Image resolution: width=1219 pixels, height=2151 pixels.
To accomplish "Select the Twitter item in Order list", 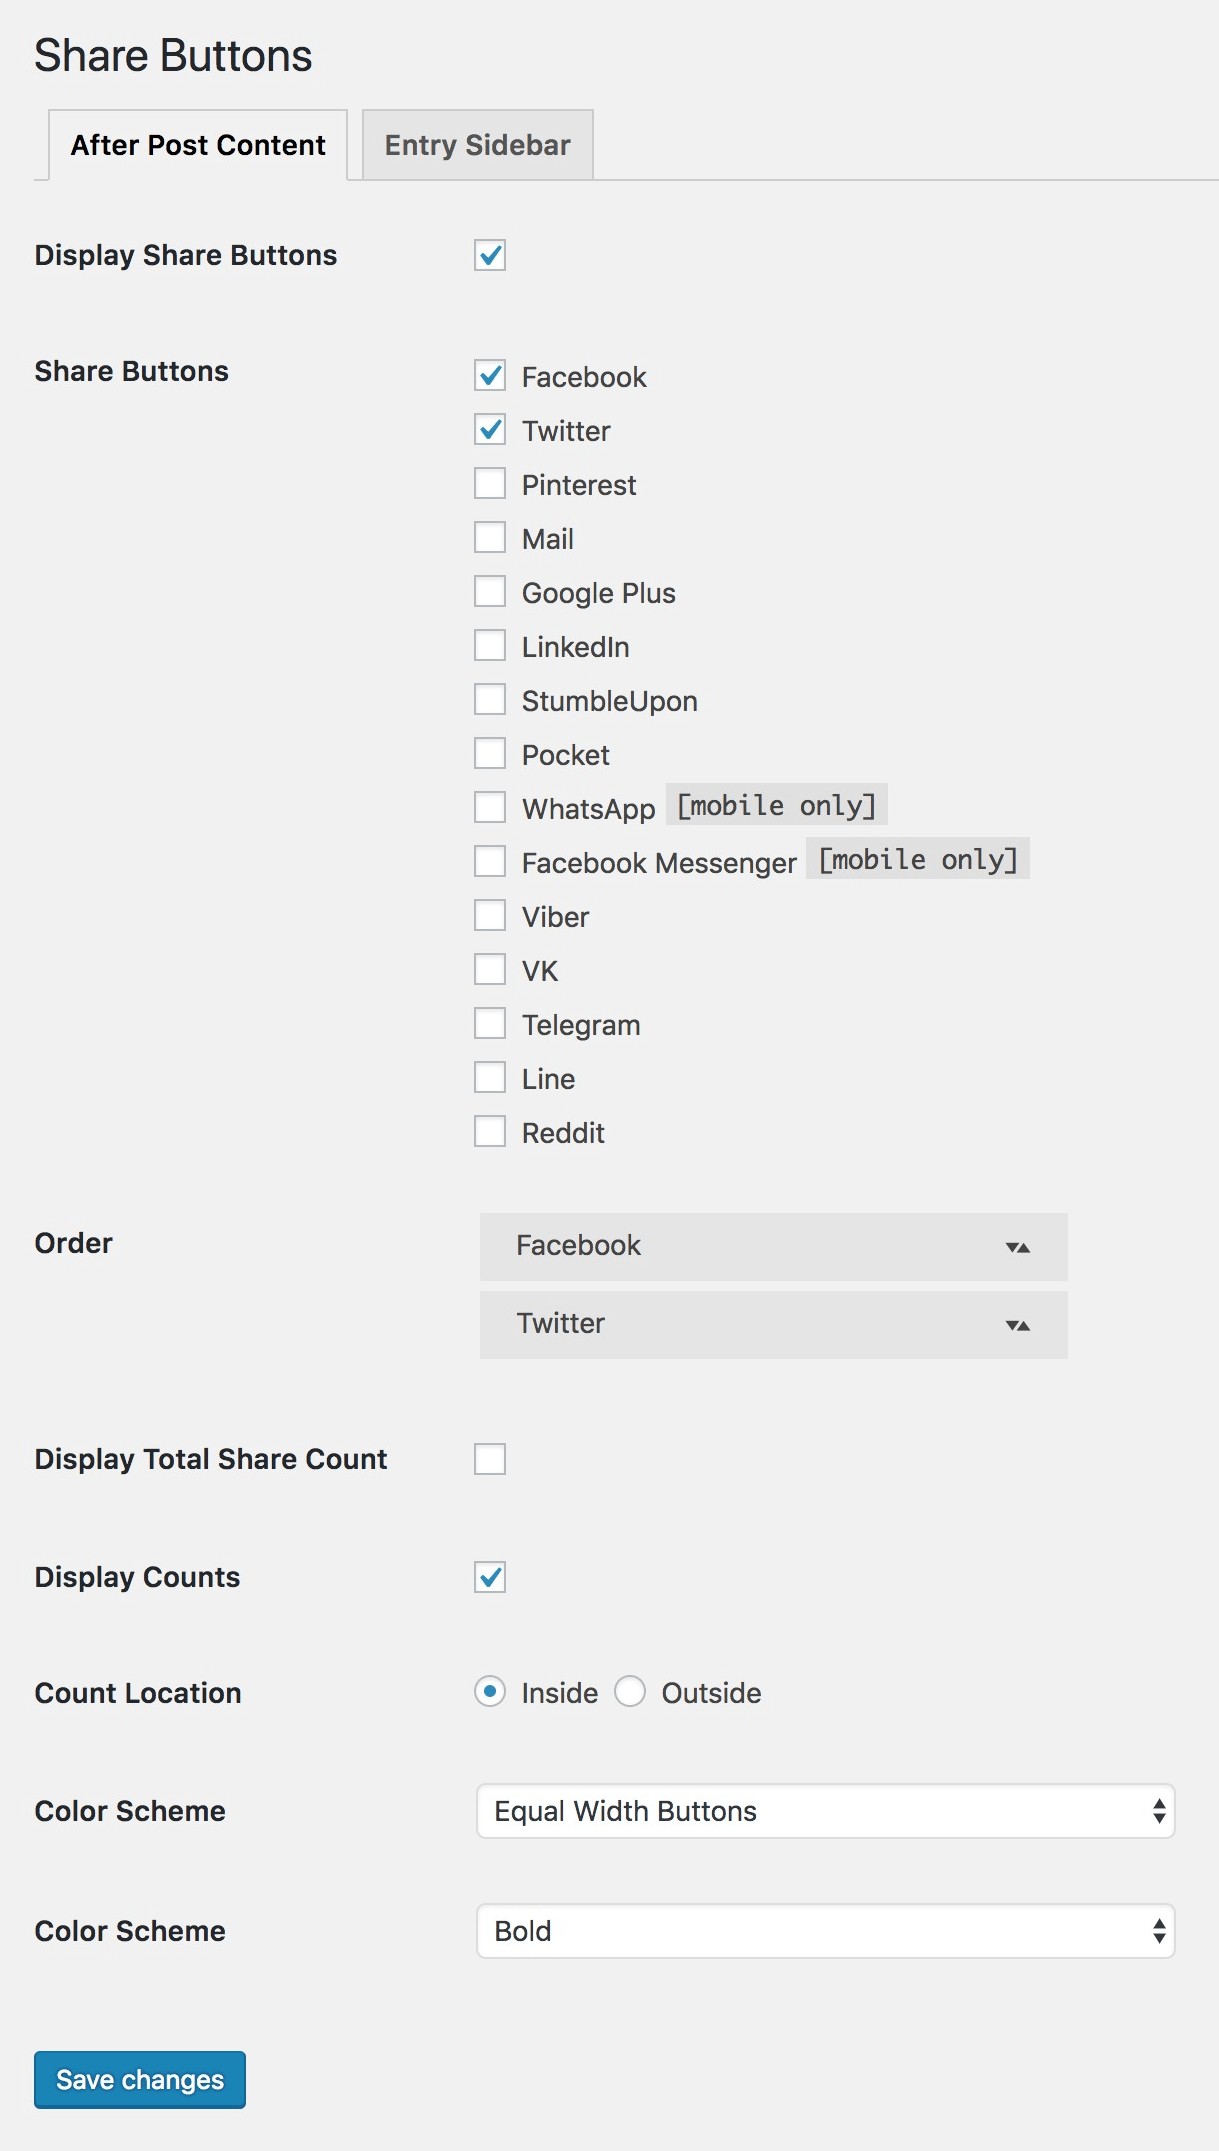I will point(774,1325).
